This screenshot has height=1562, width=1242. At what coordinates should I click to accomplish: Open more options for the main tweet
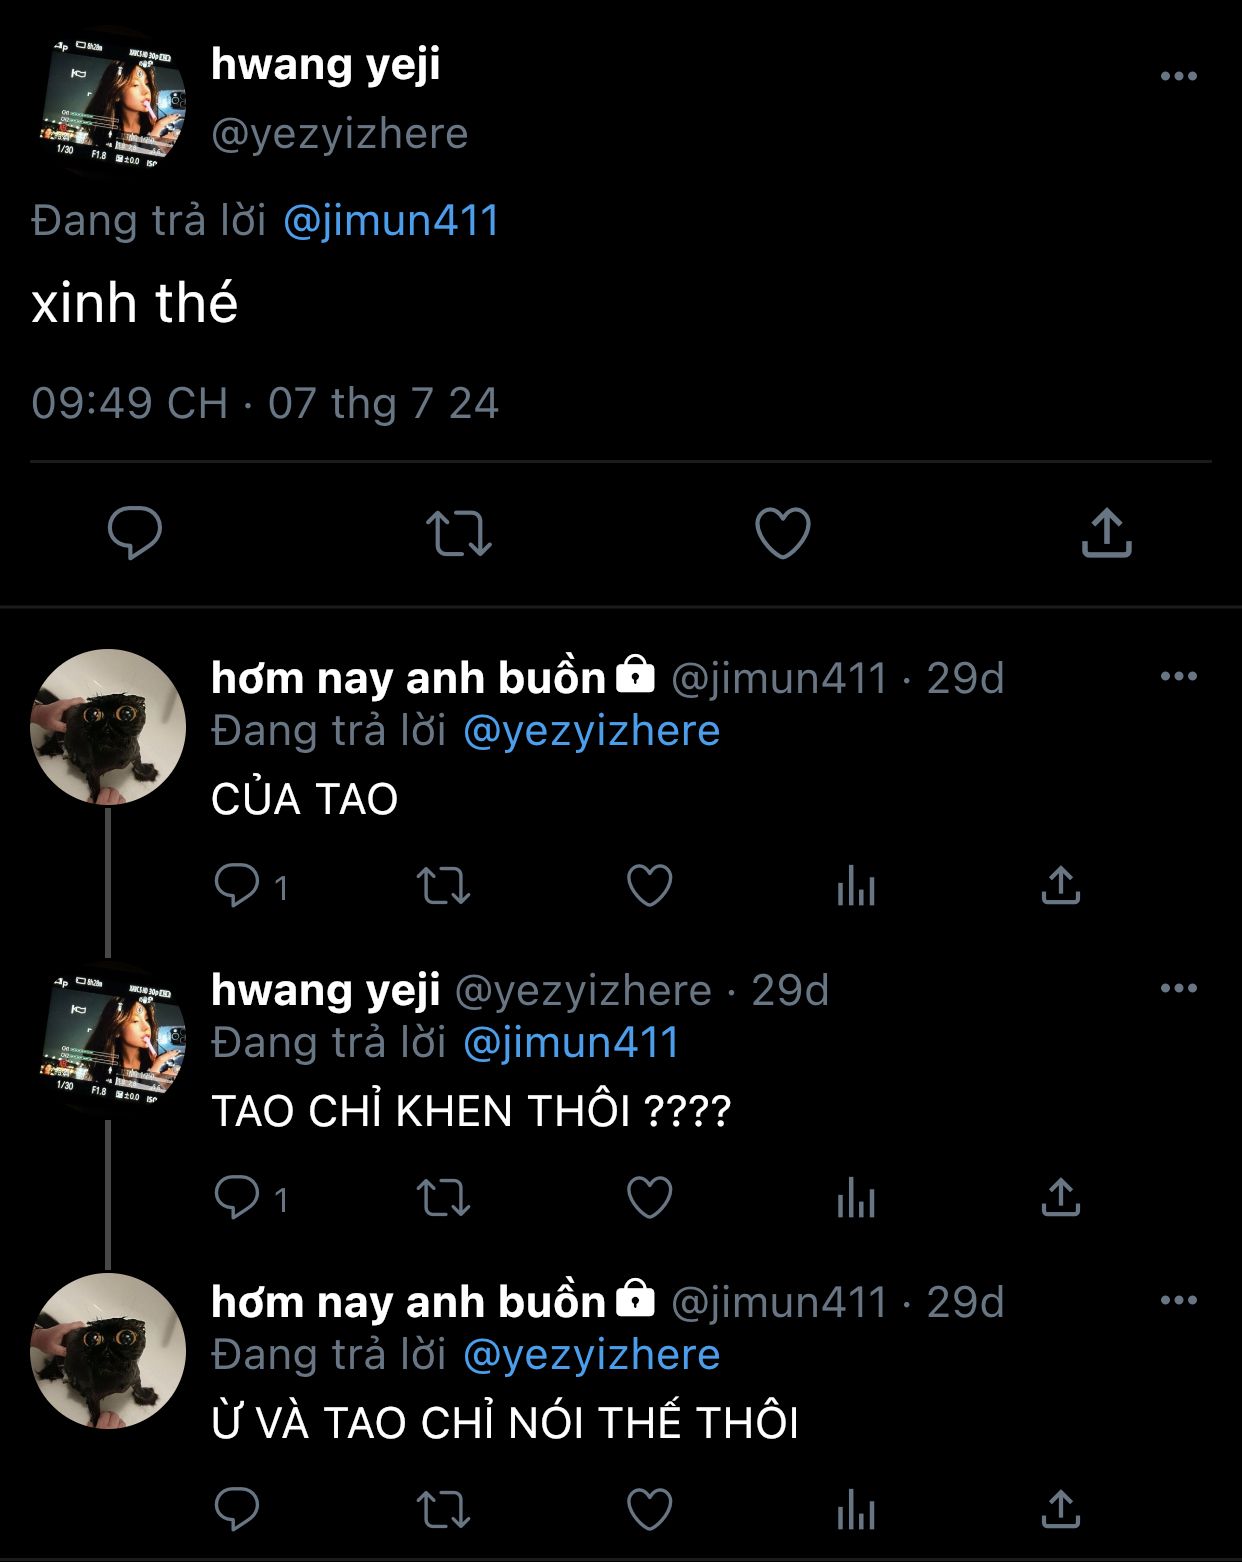[x=1178, y=76]
